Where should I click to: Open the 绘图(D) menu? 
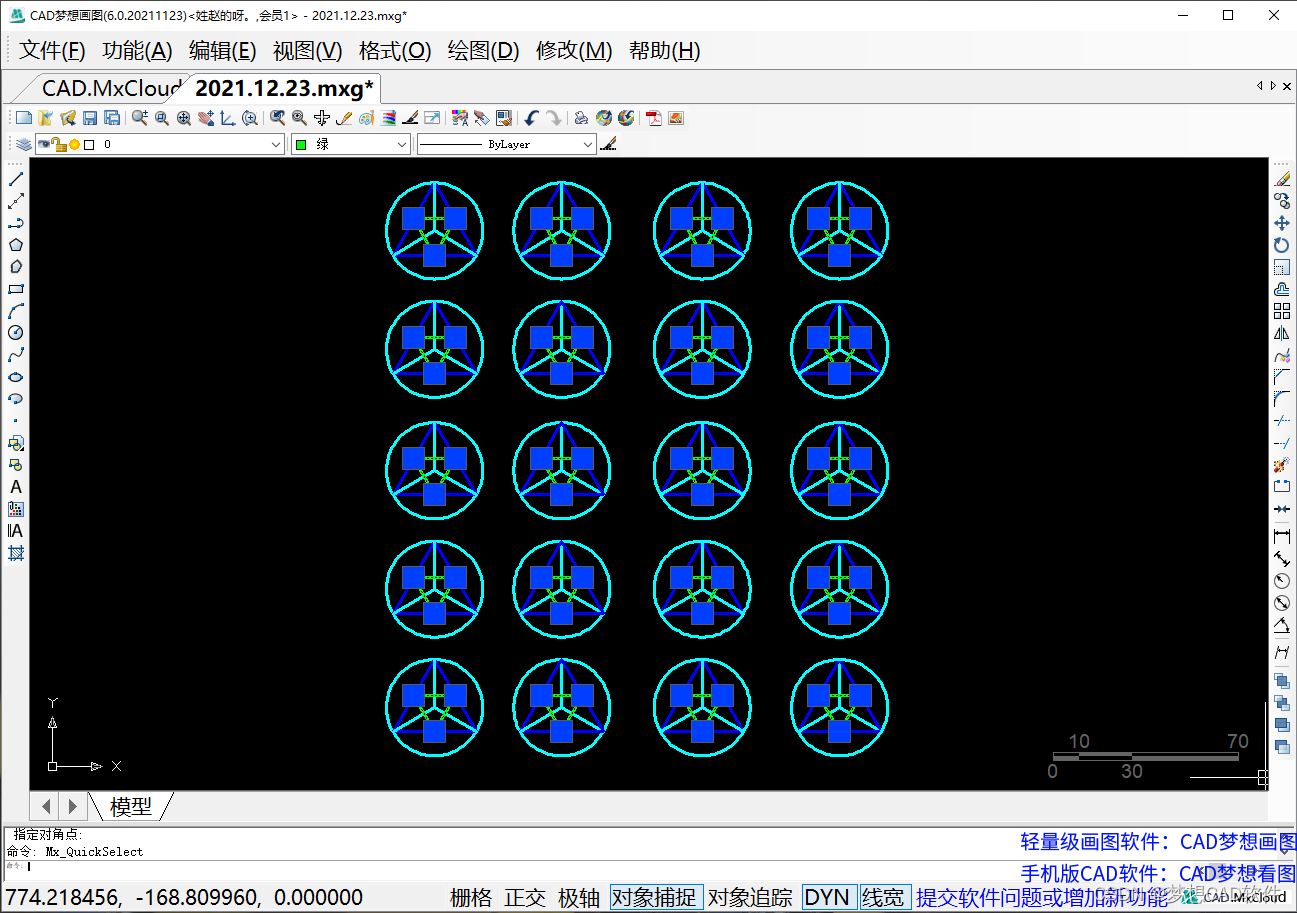pyautogui.click(x=484, y=51)
